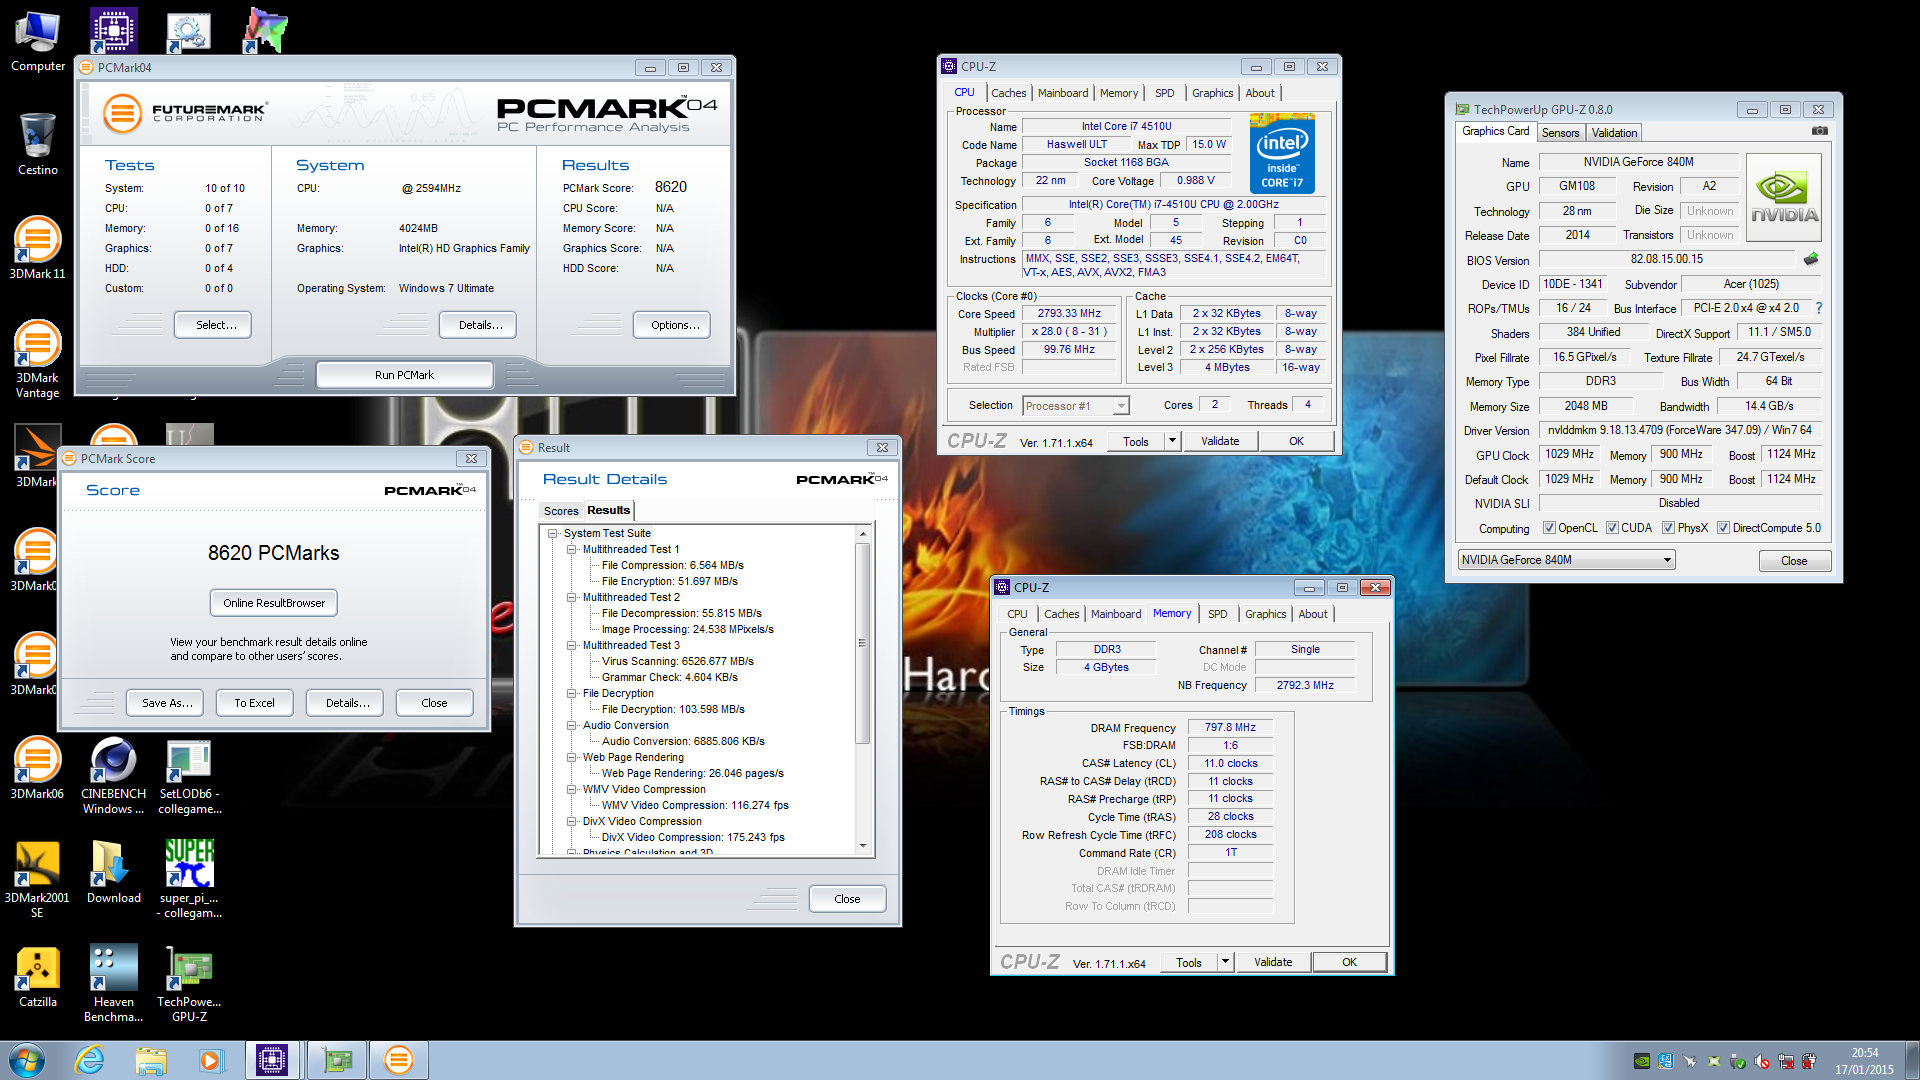The height and width of the screenshot is (1080, 1920).
Task: Switch to PCMark04 taskbar item
Action: 398,1060
